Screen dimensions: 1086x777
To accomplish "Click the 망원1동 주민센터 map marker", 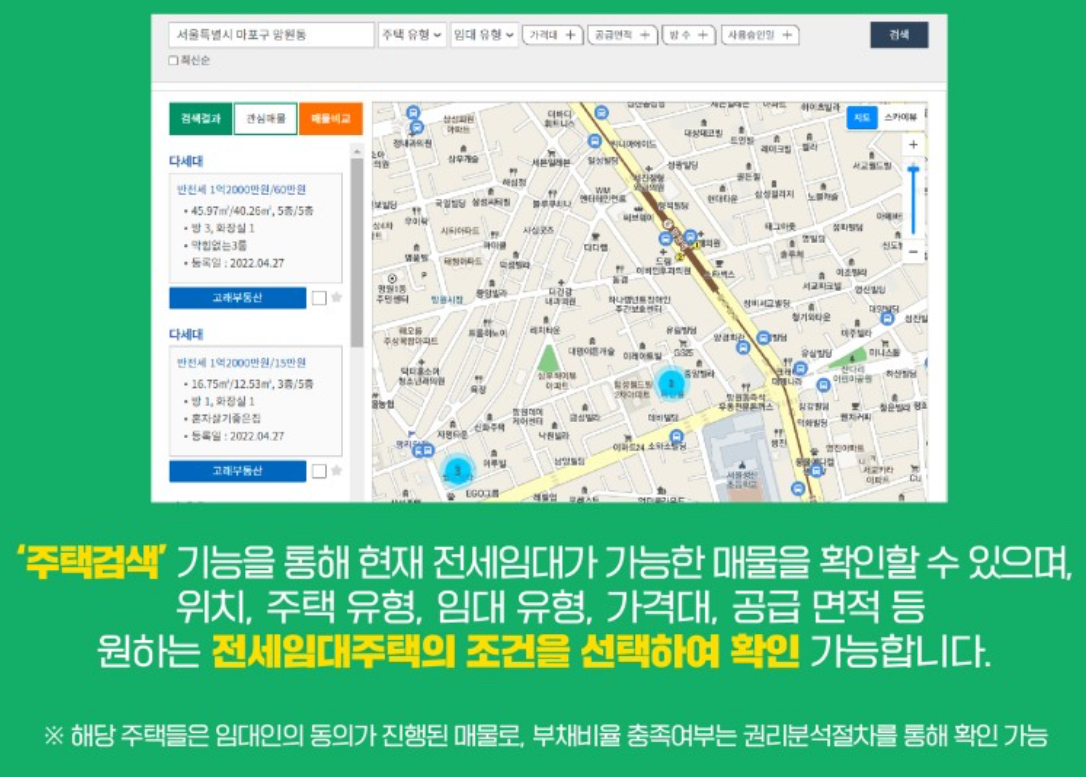I will (x=392, y=278).
